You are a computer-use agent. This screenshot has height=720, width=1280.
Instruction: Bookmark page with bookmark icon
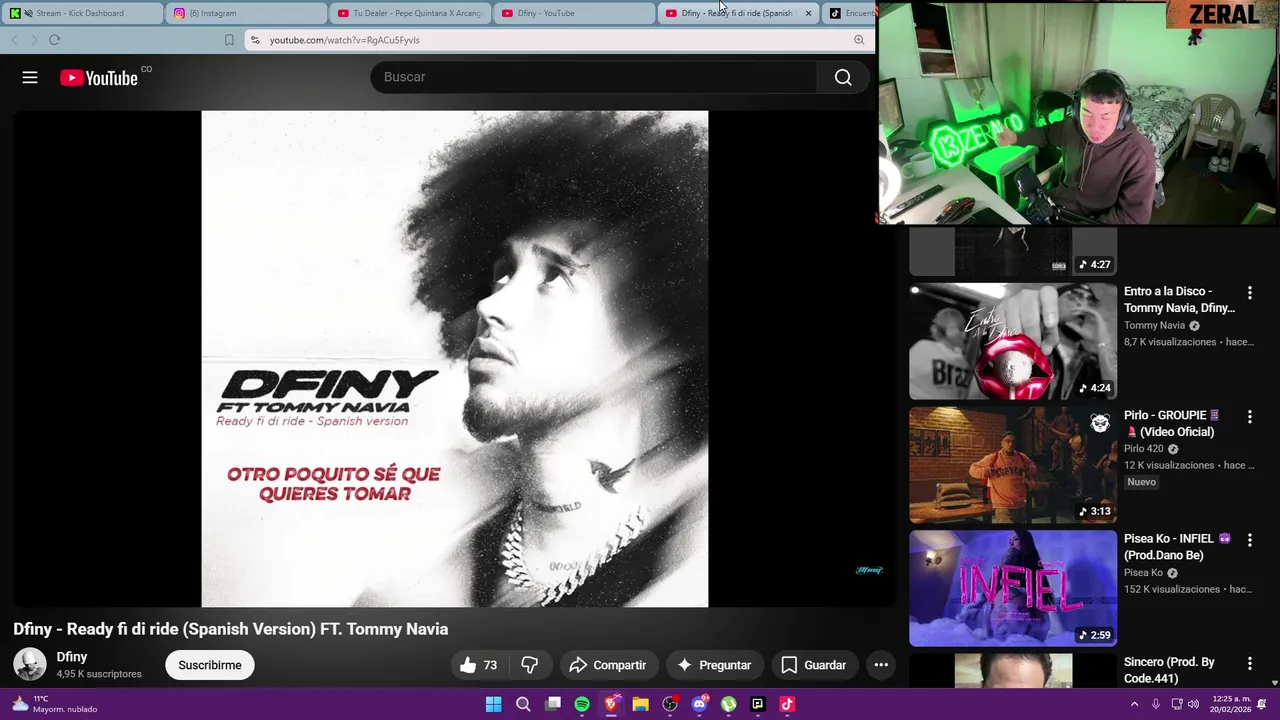pos(229,40)
